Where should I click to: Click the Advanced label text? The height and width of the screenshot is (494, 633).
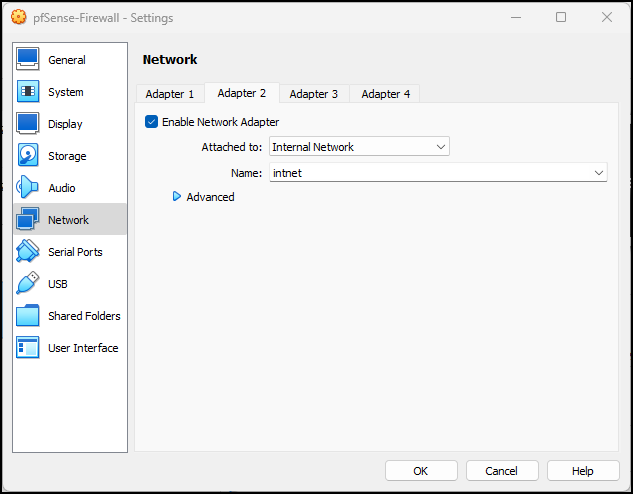(210, 197)
